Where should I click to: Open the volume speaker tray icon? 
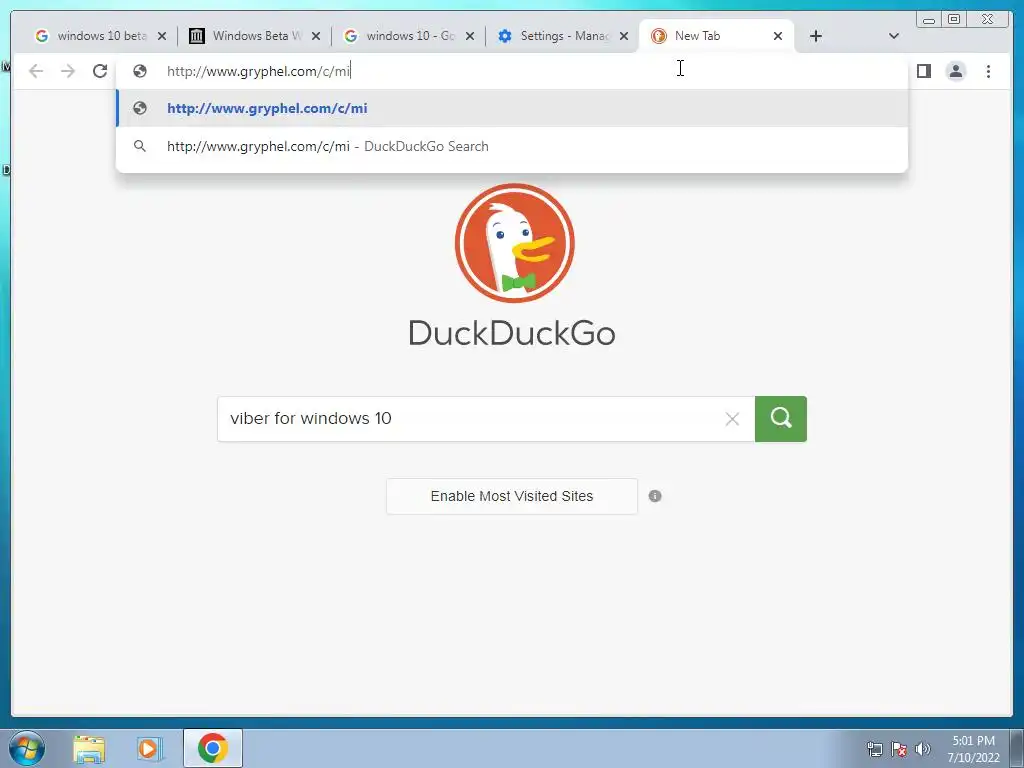tap(923, 749)
